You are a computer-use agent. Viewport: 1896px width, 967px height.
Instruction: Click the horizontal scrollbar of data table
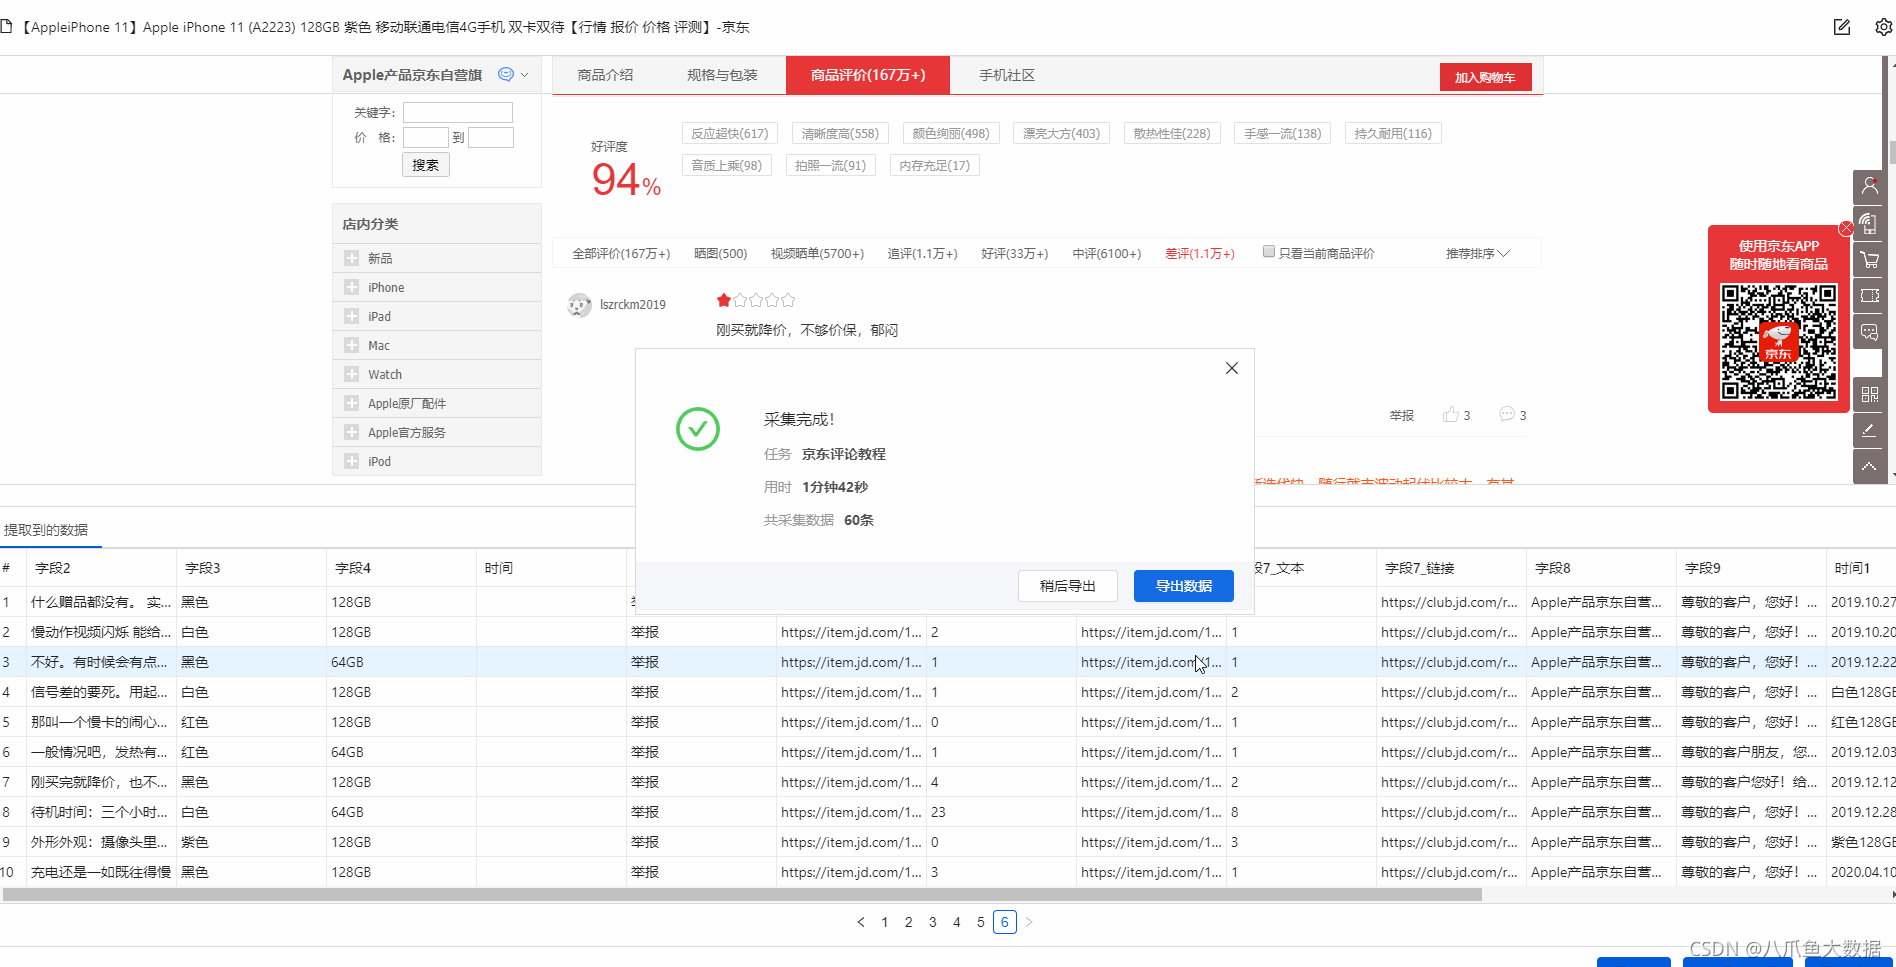[x=741, y=895]
